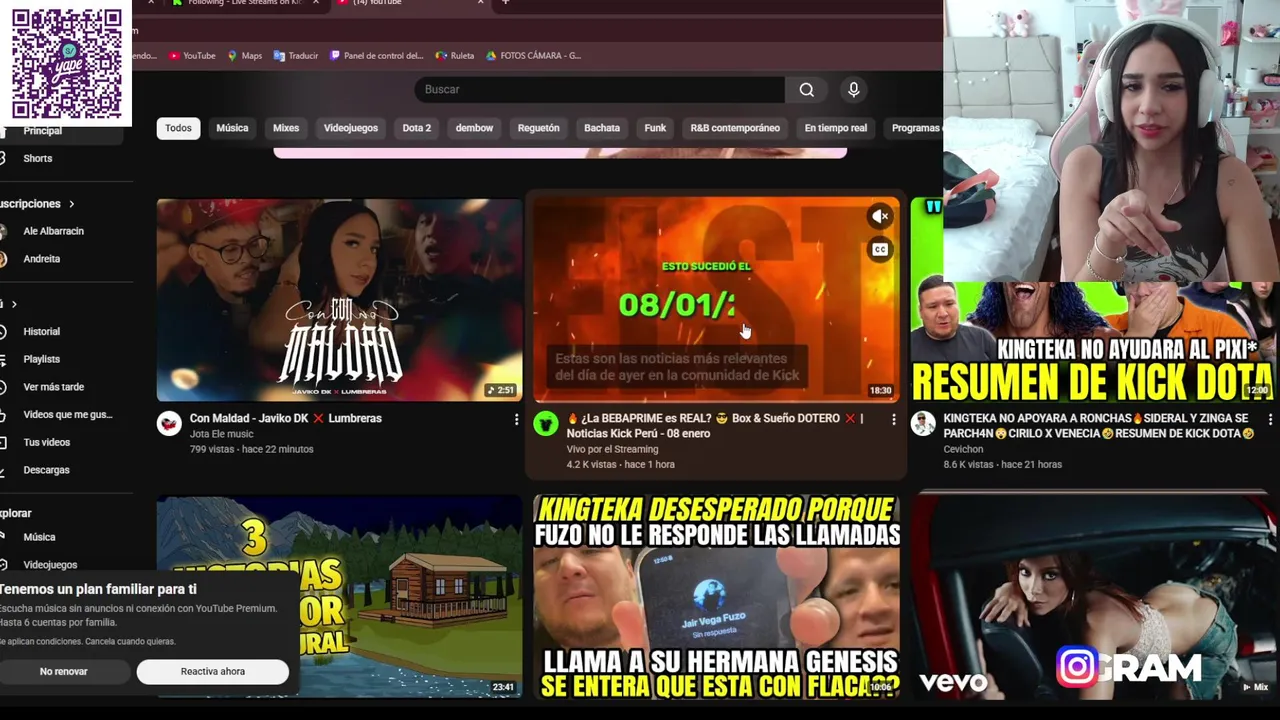The image size is (1280, 720).
Task: Switch to Following Live Streams on Kick tab
Action: point(243,3)
